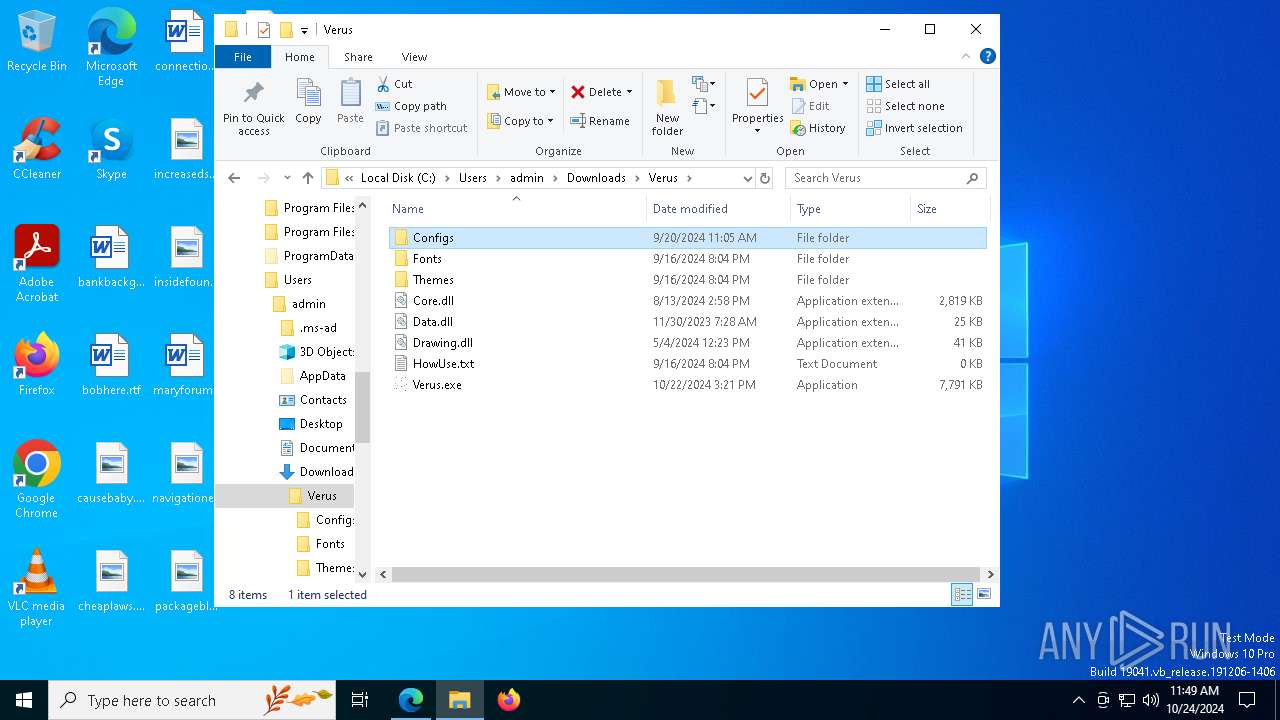This screenshot has height=720, width=1280.
Task: Open the File tab
Action: click(243, 57)
